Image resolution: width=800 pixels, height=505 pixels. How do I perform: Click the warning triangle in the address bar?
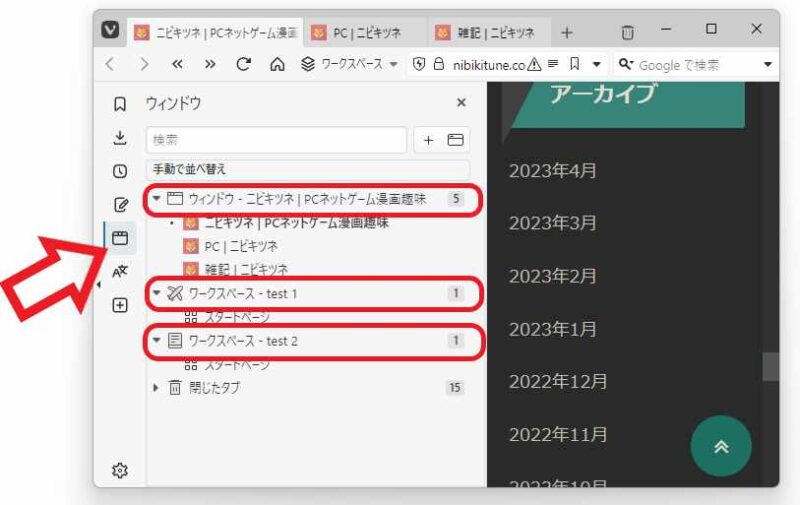pyautogui.click(x=534, y=64)
